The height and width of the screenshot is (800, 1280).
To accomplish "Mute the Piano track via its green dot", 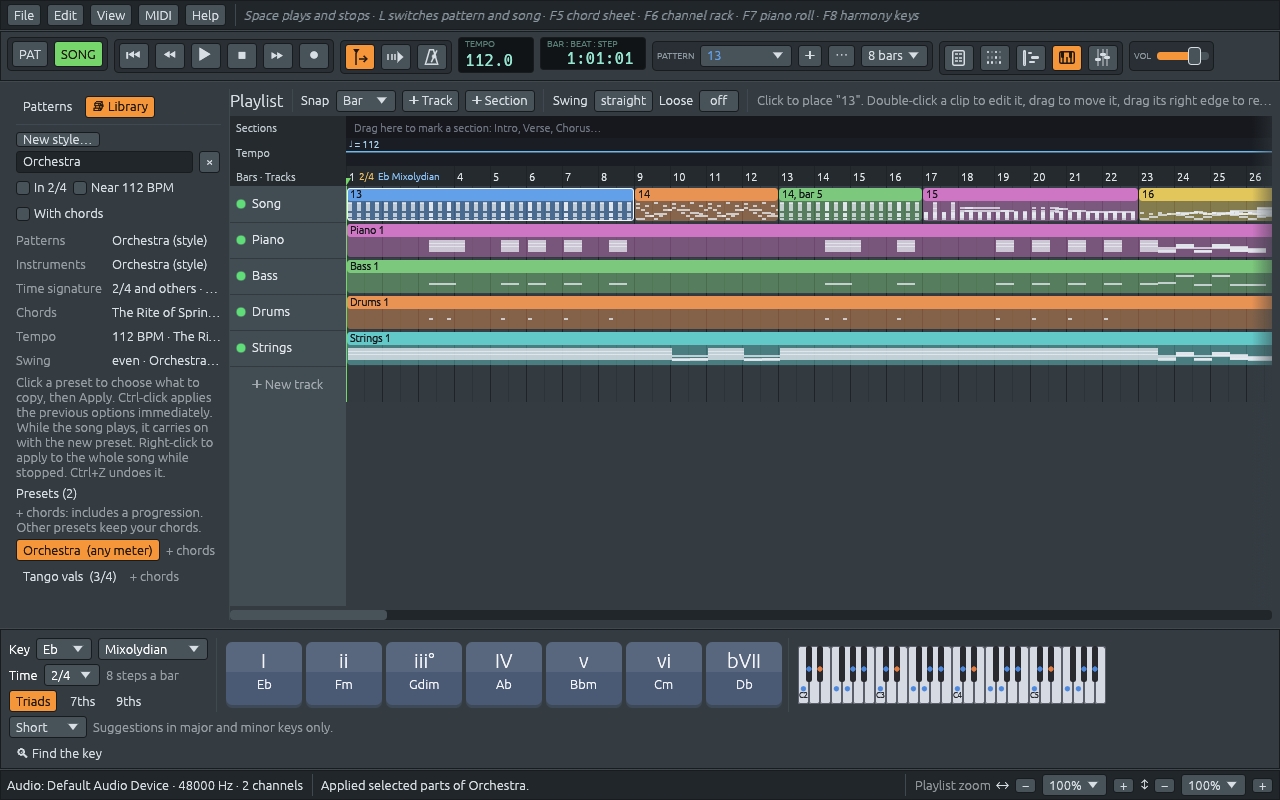I will point(241,240).
